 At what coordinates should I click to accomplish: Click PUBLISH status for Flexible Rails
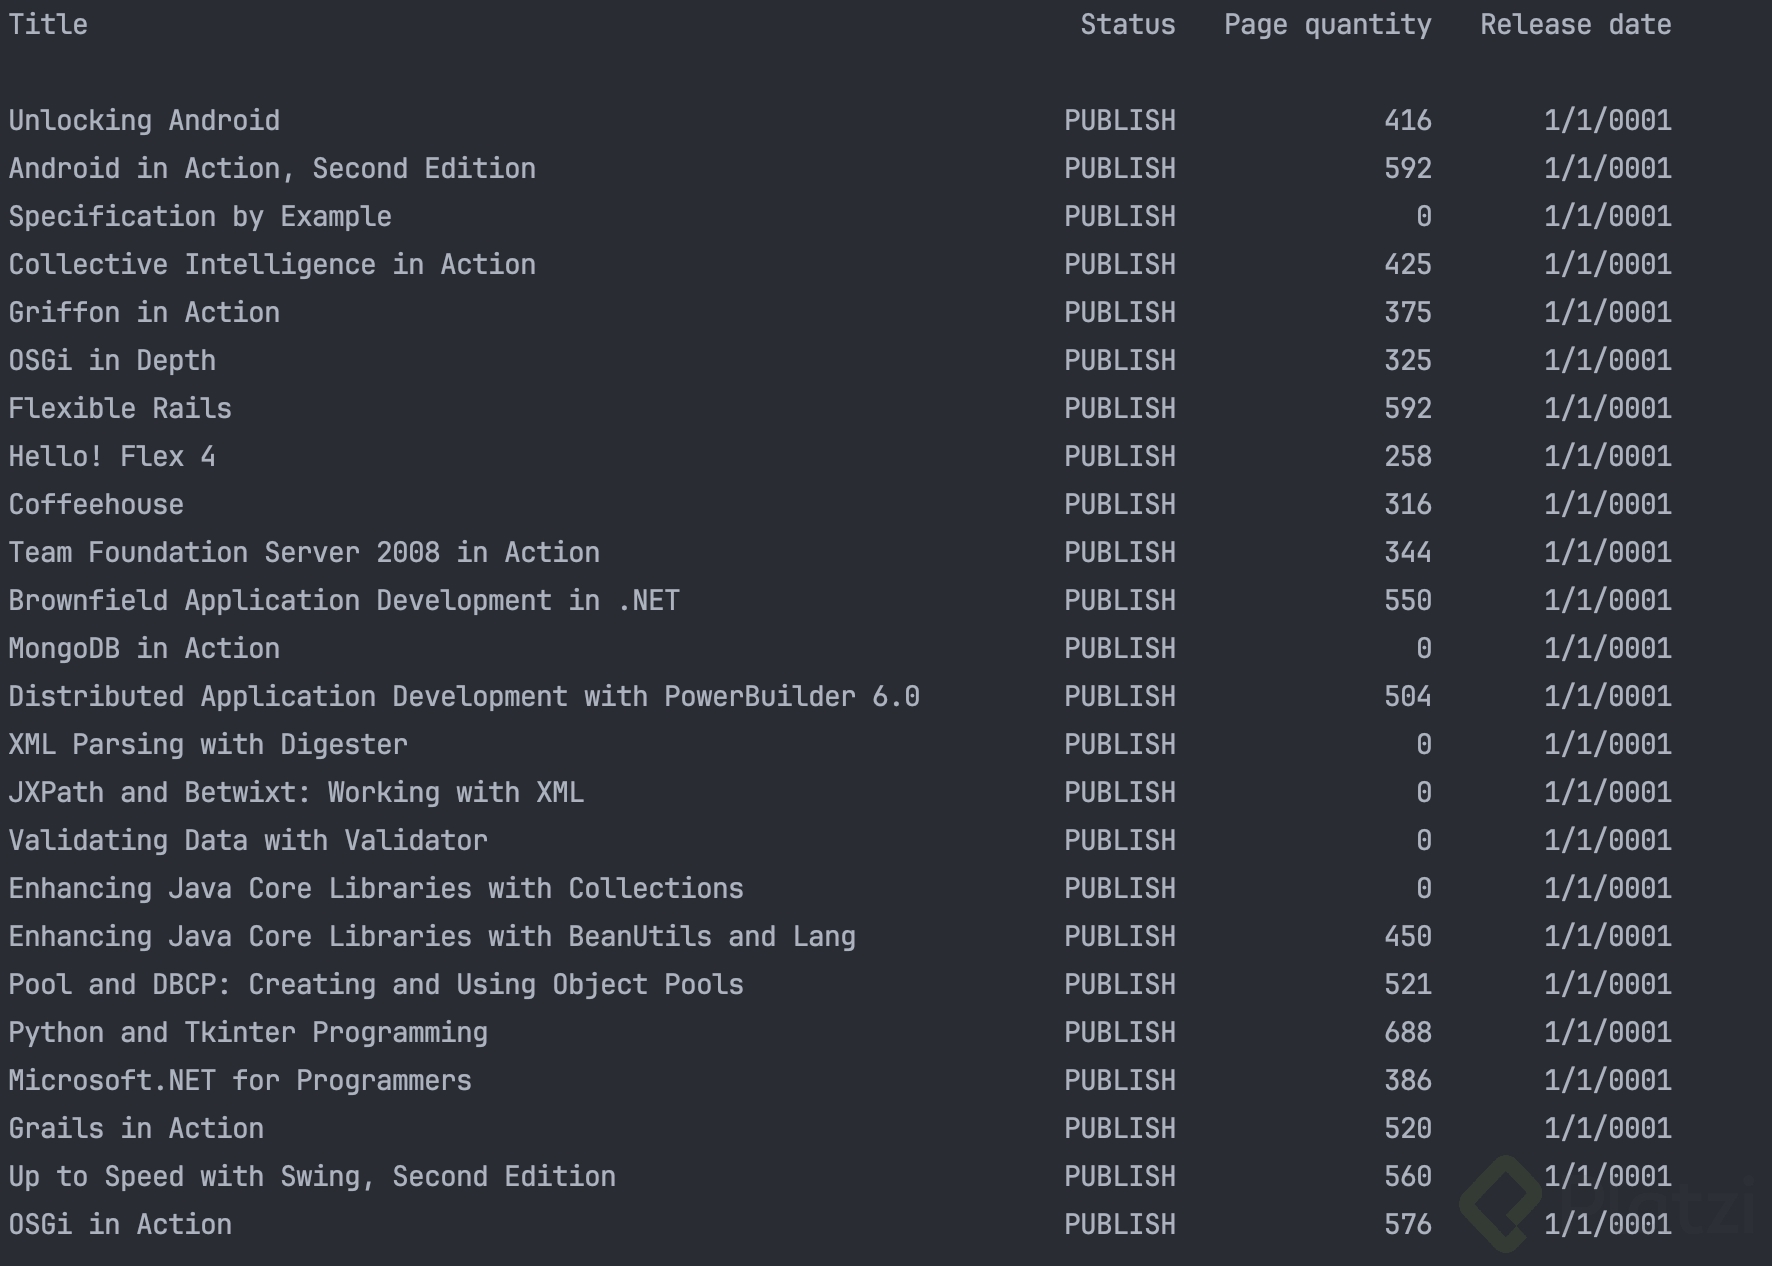point(1119,409)
